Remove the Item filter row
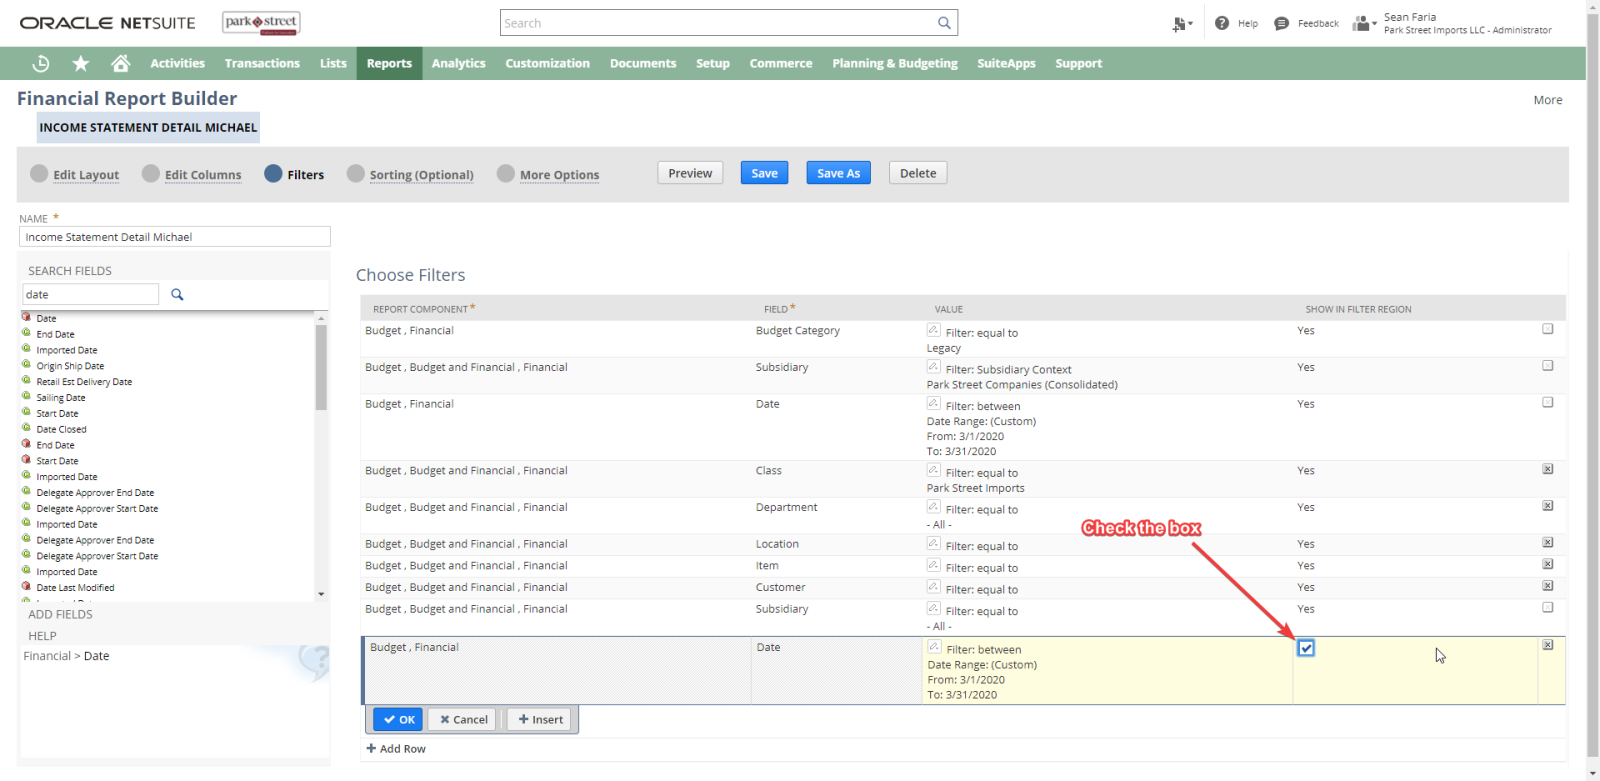This screenshot has width=1600, height=781. [x=1548, y=564]
